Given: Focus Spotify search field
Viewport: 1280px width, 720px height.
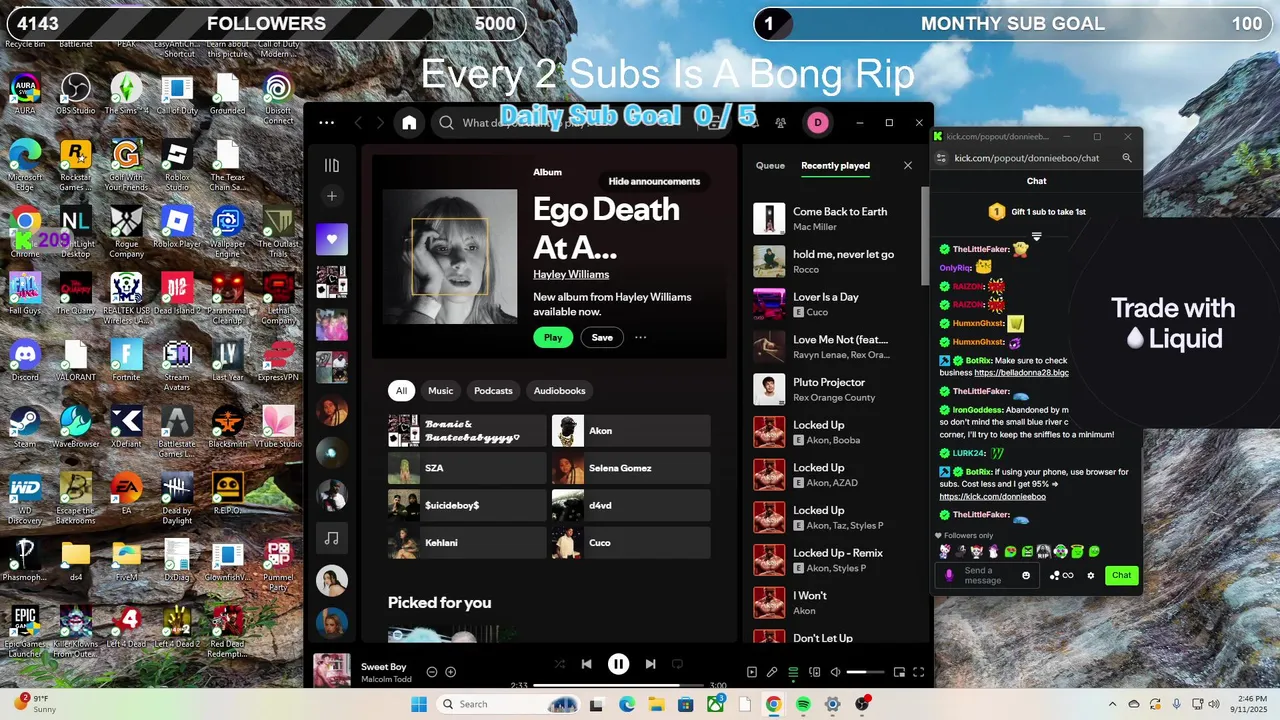Looking at the screenshot, I should tap(580, 123).
